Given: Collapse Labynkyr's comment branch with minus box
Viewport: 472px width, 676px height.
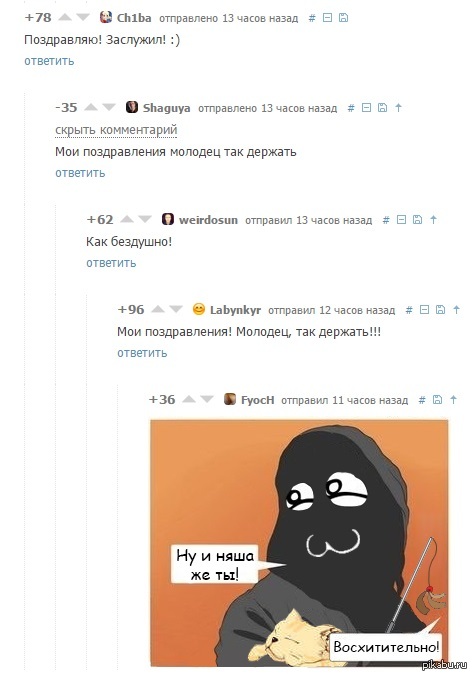Looking at the screenshot, I should coord(425,310).
